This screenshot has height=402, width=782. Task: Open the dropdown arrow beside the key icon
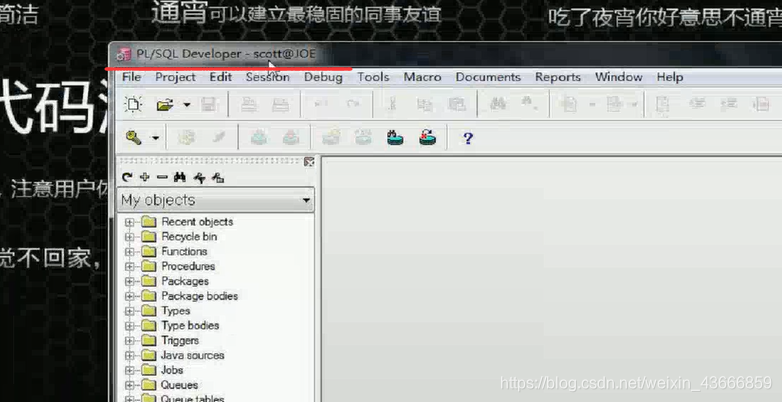(156, 138)
